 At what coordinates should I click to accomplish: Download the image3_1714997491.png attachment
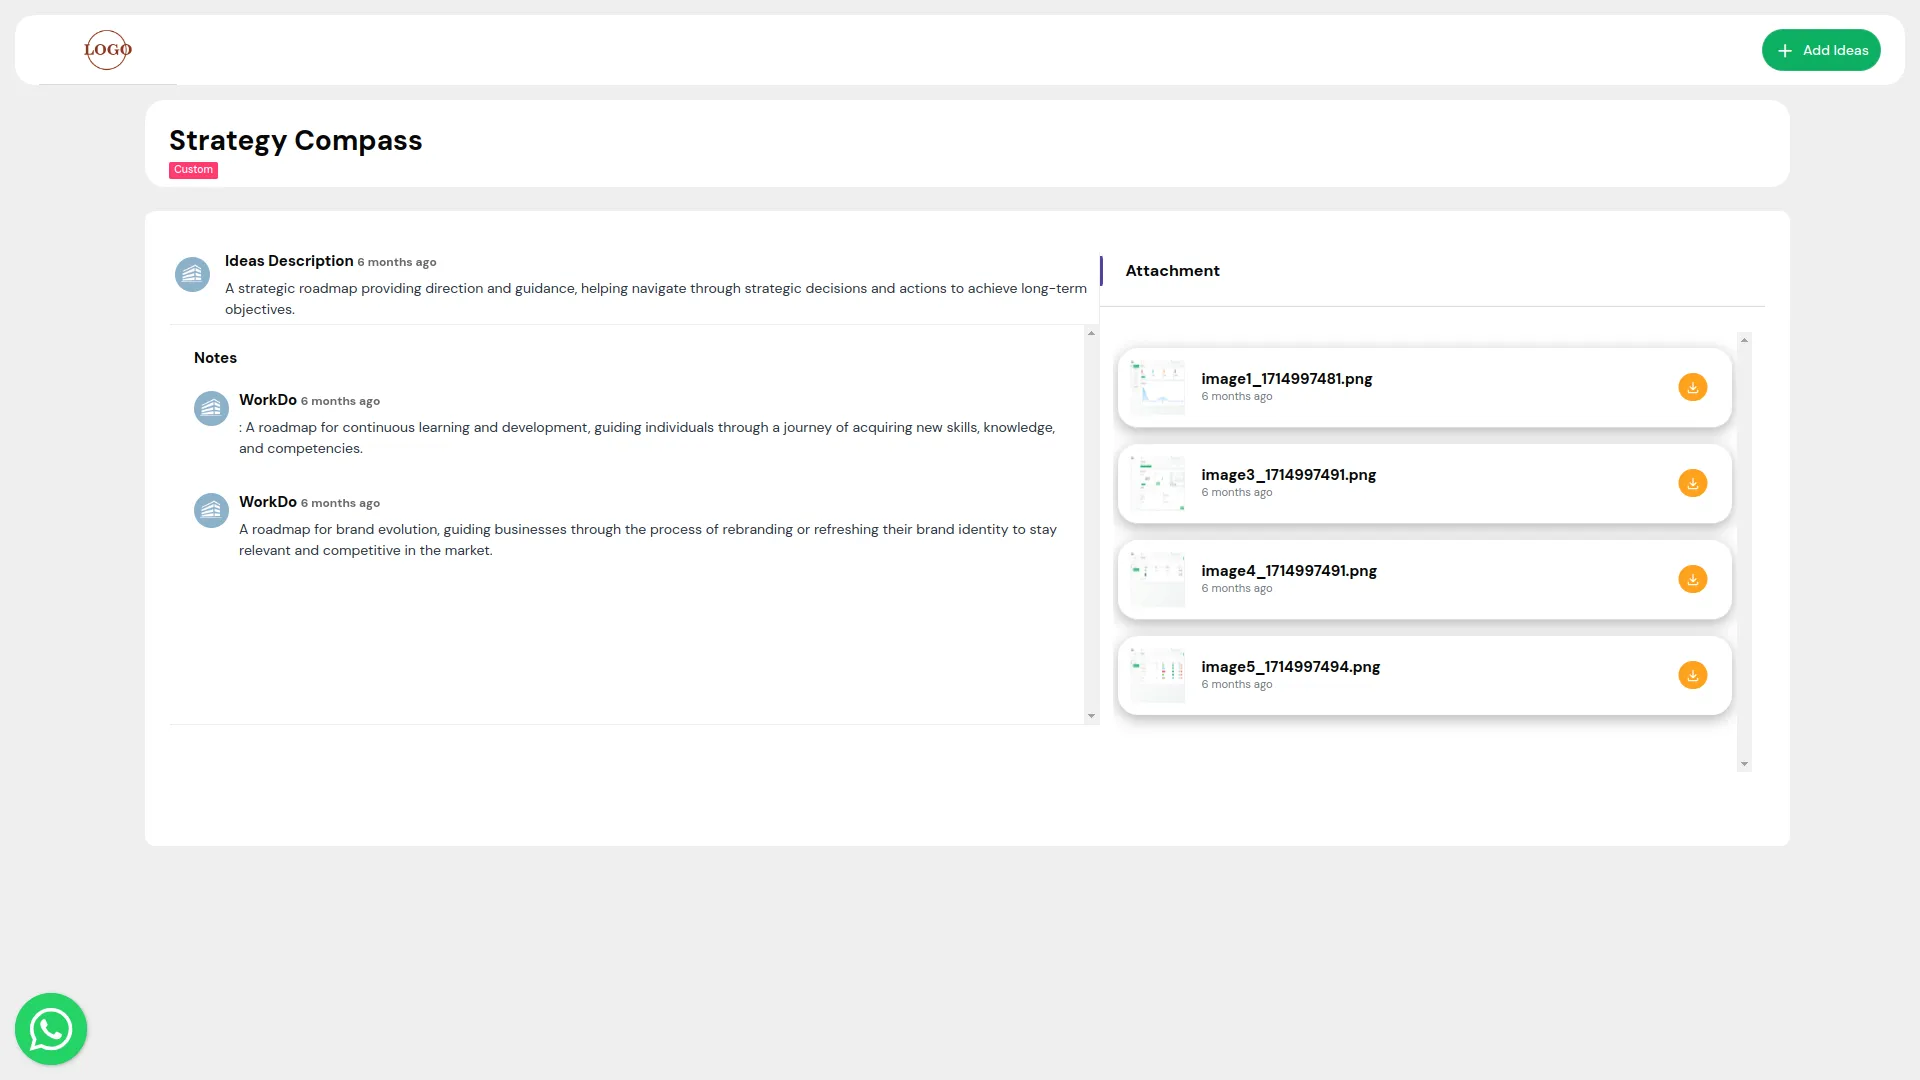[1691, 483]
